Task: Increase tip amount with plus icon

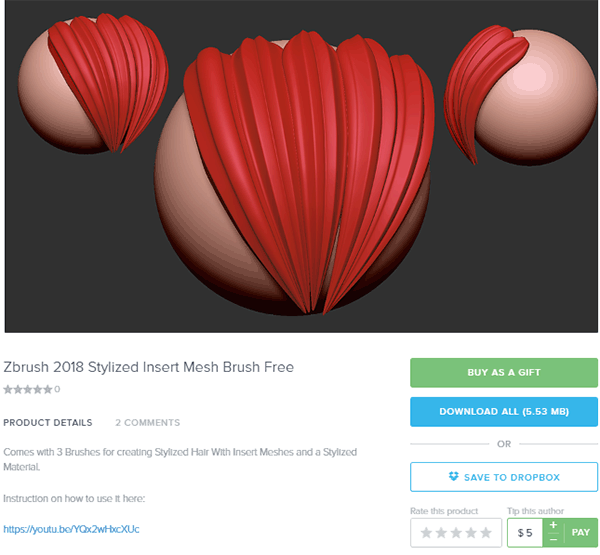Action: 553,525
